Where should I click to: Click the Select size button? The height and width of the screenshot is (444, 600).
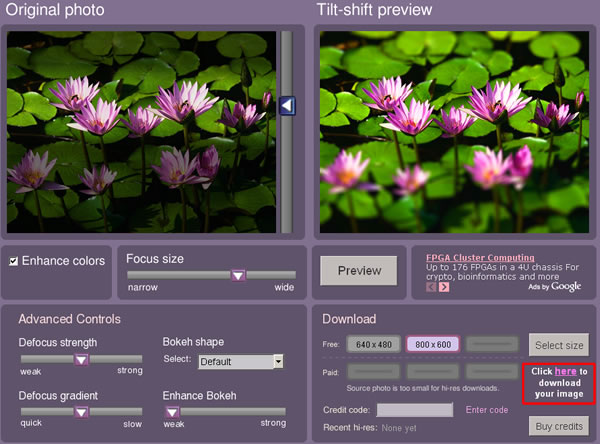click(557, 345)
